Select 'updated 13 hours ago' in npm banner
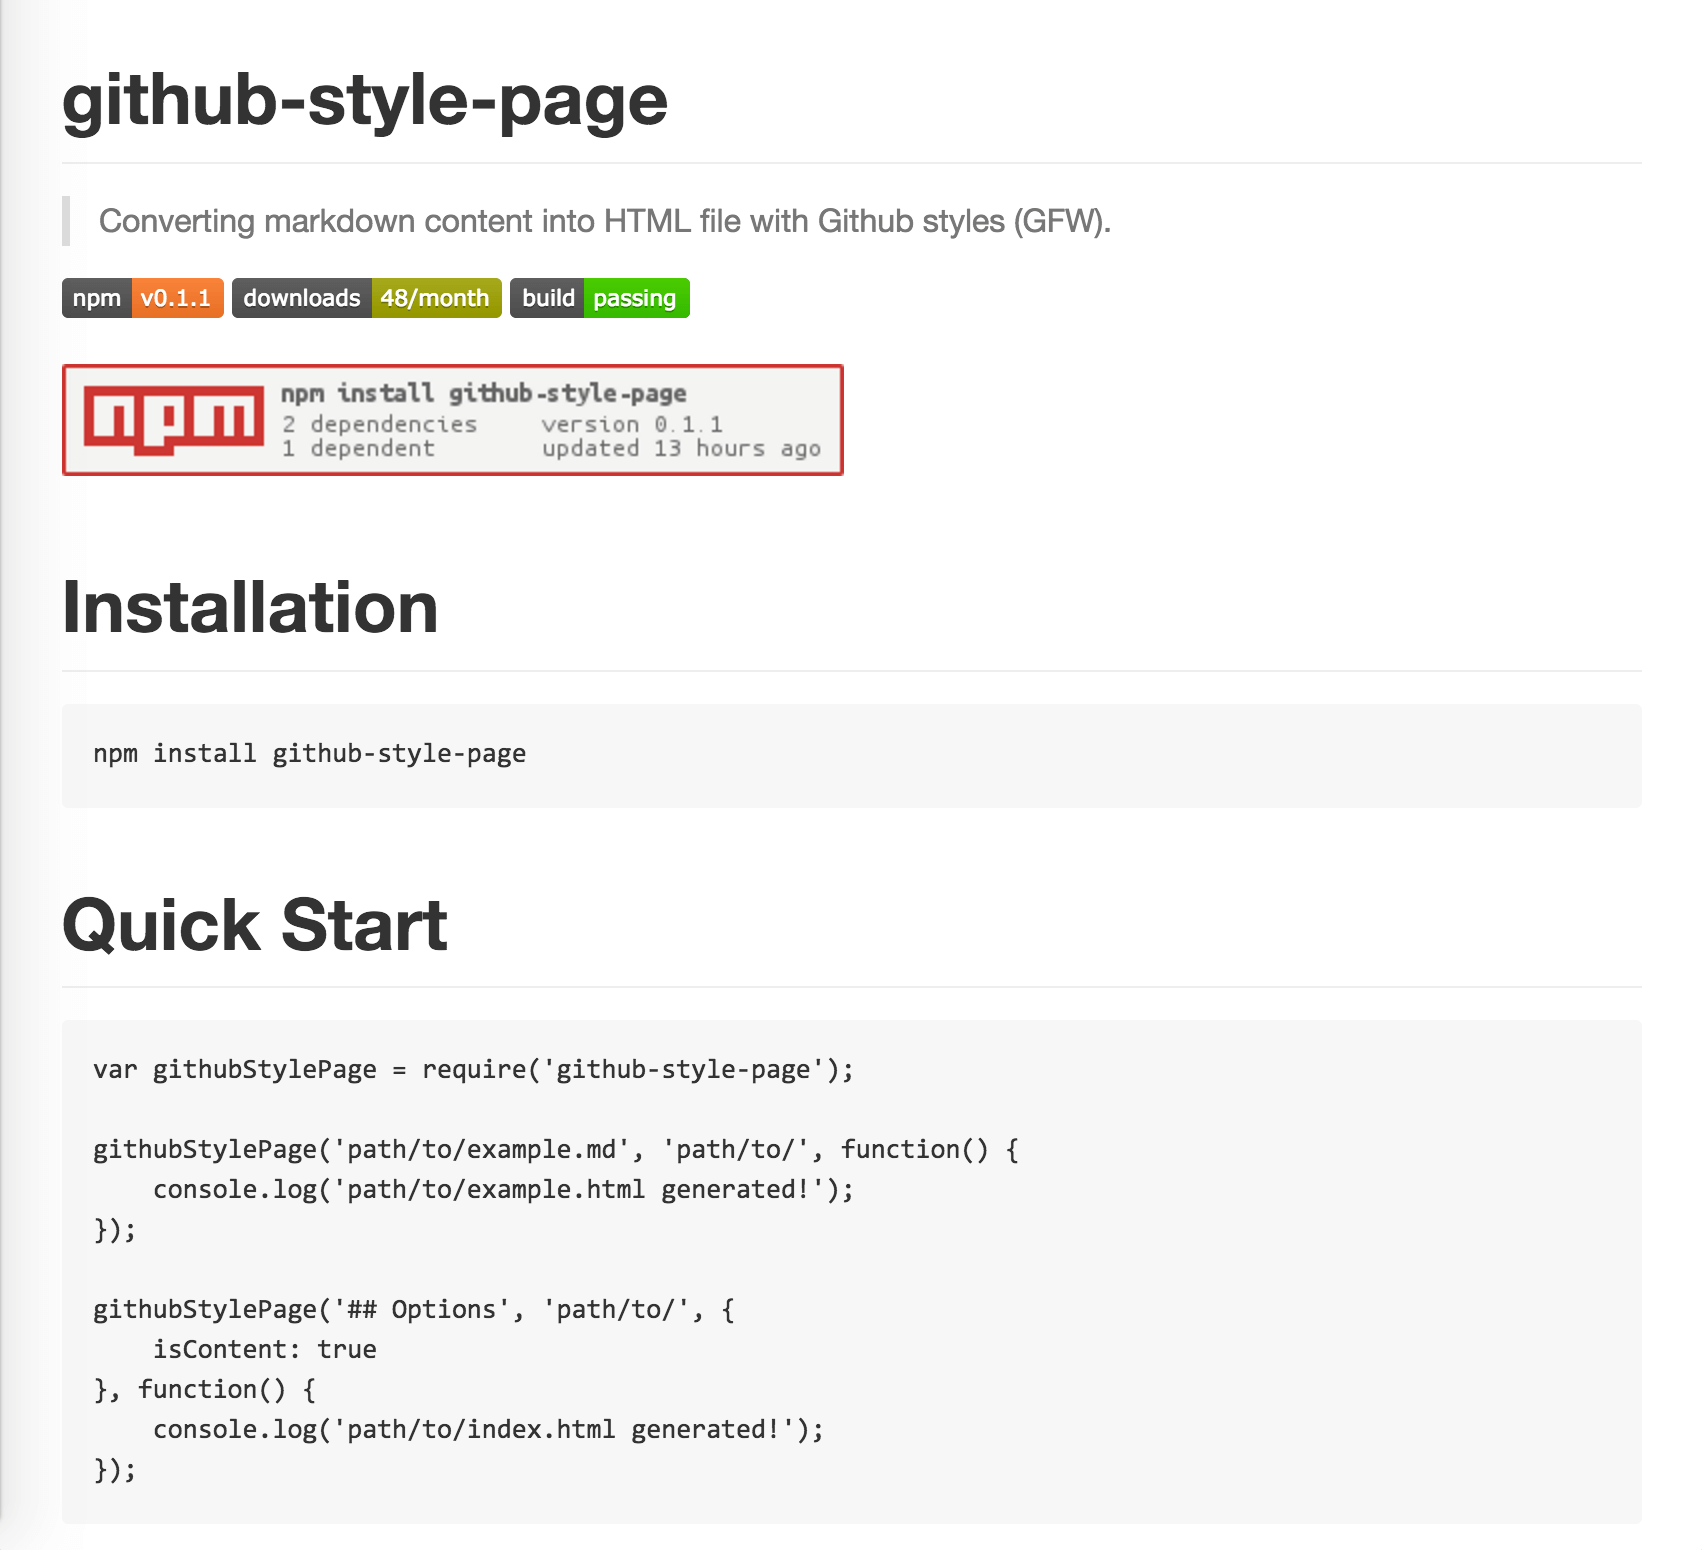 (682, 449)
